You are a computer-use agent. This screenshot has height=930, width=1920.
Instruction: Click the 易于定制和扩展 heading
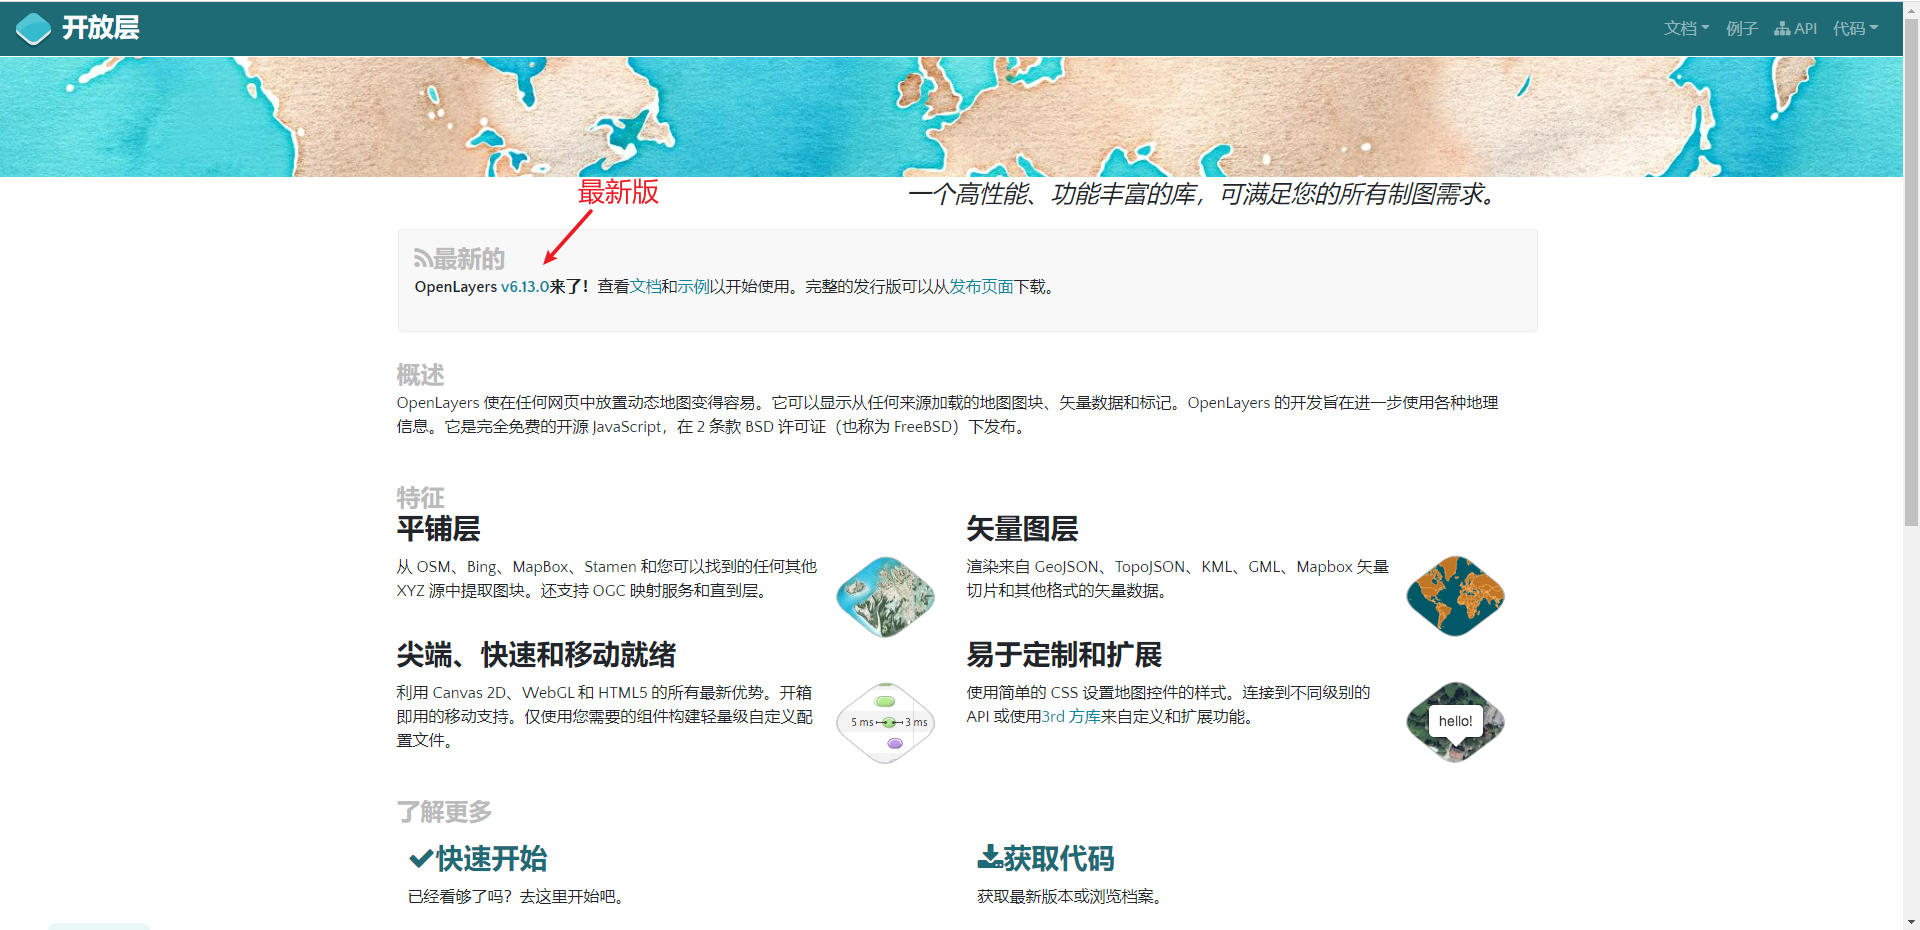tap(1064, 655)
